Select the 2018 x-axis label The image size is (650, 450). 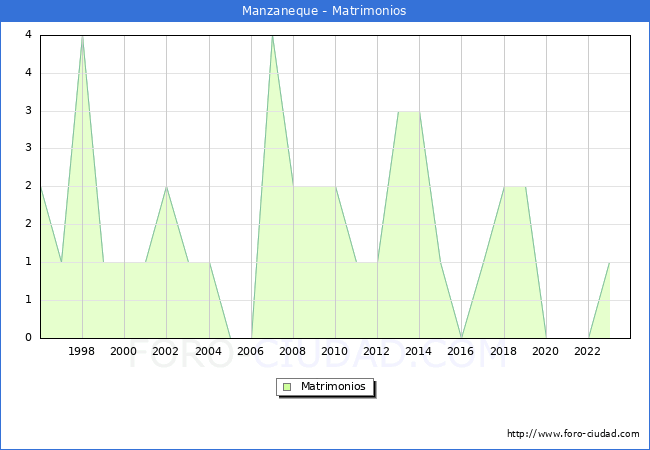click(504, 351)
